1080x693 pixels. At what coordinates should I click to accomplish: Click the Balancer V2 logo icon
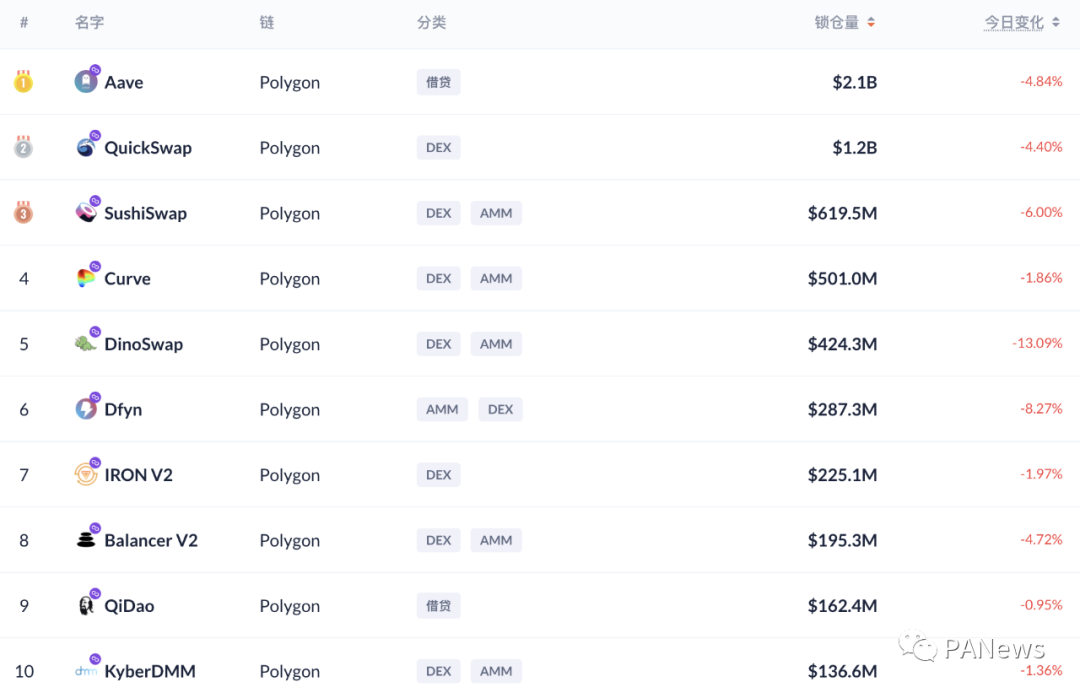[86, 540]
